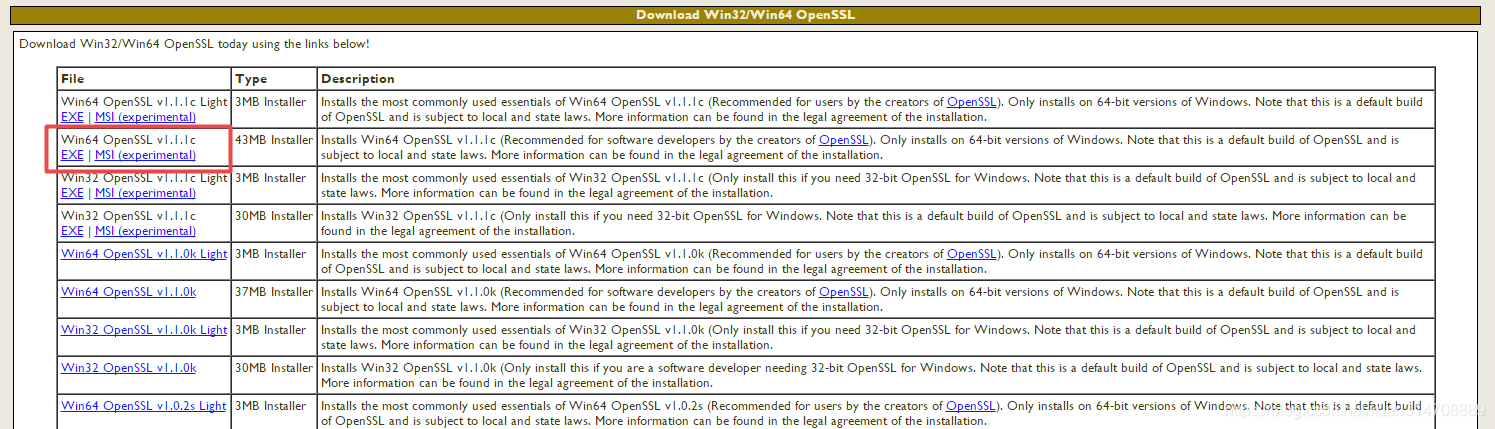1495x429 pixels.
Task: Download EXE for Win64 OpenSSL v1.1.1c Light
Action: point(72,117)
